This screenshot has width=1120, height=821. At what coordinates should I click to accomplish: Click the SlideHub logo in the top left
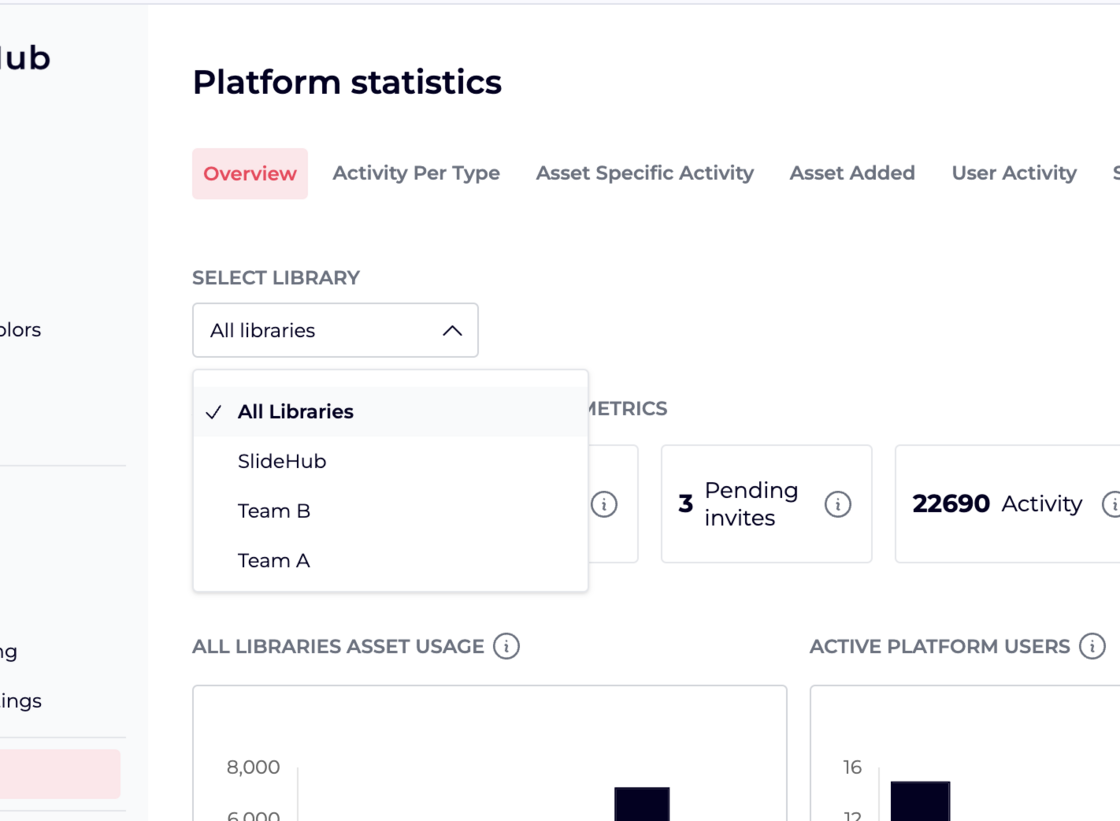25,57
